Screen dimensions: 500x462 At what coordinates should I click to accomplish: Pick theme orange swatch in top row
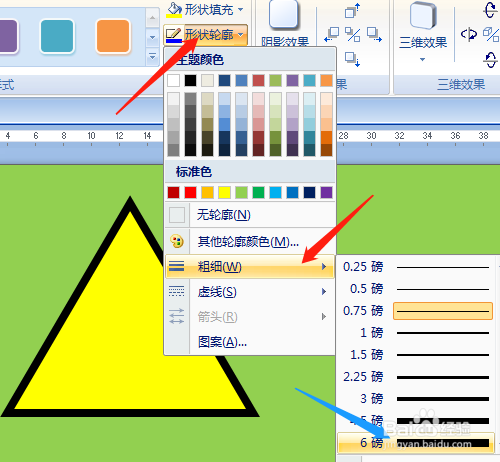[x=326, y=80]
